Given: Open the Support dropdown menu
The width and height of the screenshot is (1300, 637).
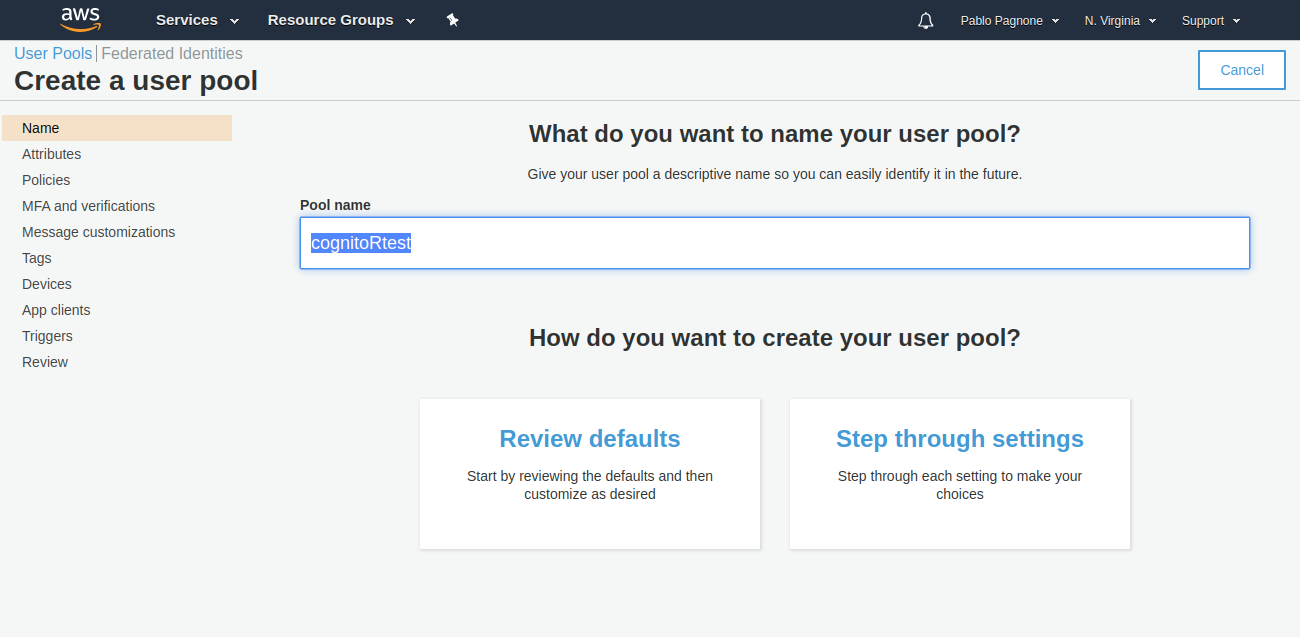Looking at the screenshot, I should (1210, 21).
